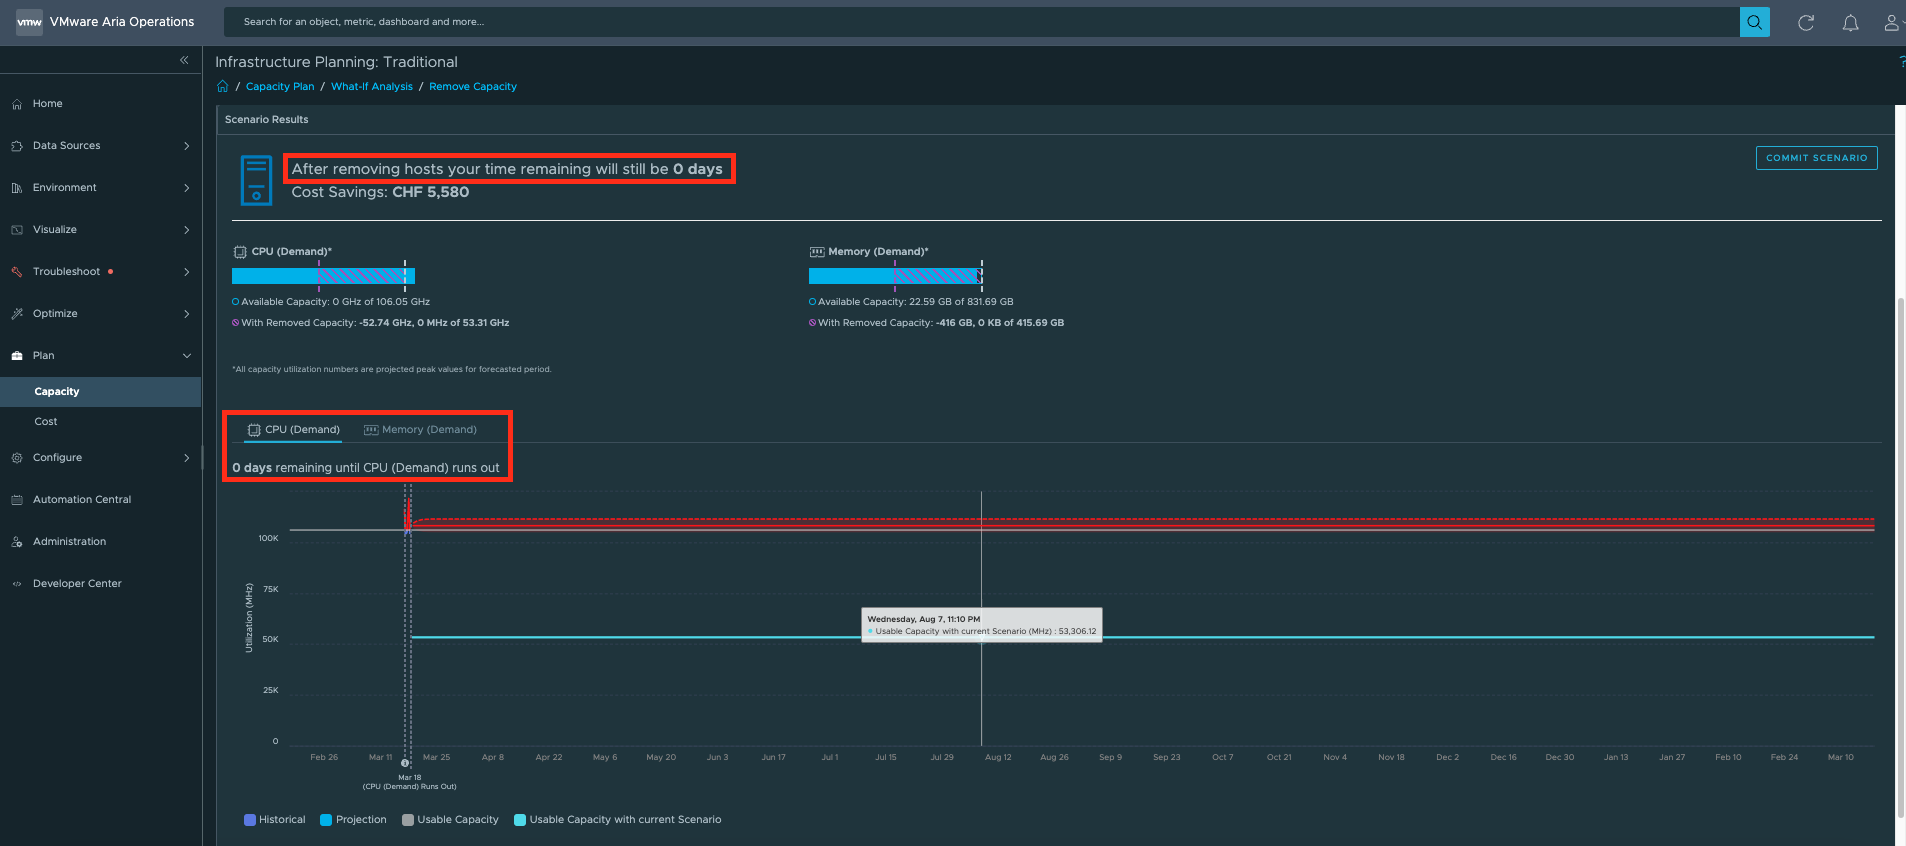Click the Automation Central icon
The image size is (1906, 846).
coord(17,500)
